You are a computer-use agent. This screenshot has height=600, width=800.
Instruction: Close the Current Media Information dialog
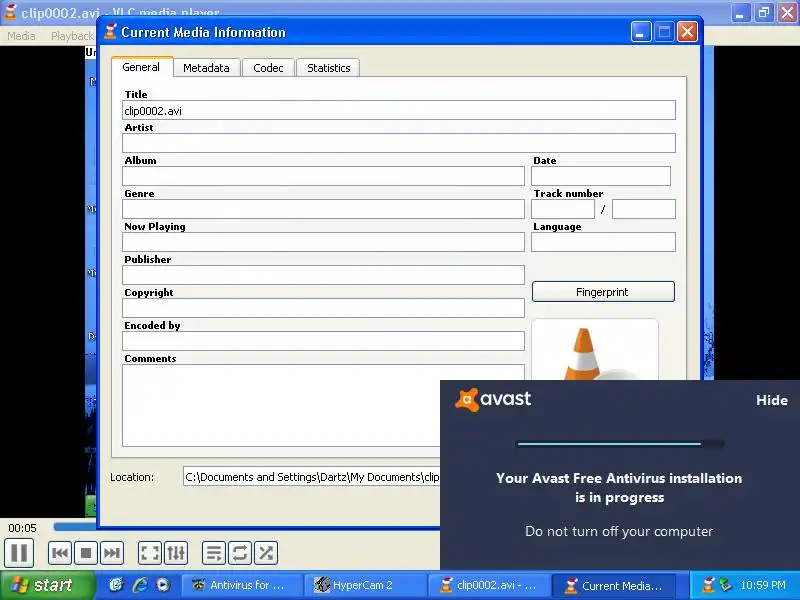687,32
